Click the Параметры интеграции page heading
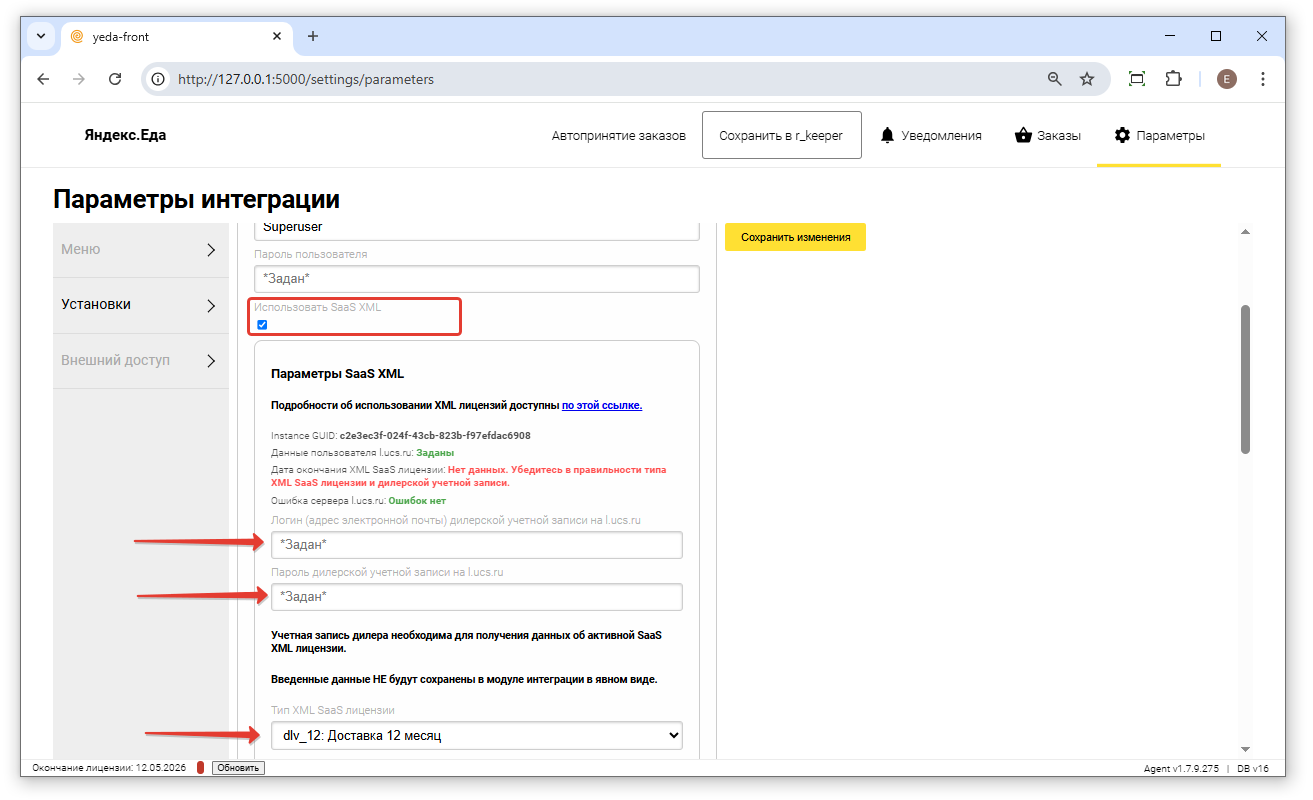This screenshot has height=800, width=1313. 197,199
